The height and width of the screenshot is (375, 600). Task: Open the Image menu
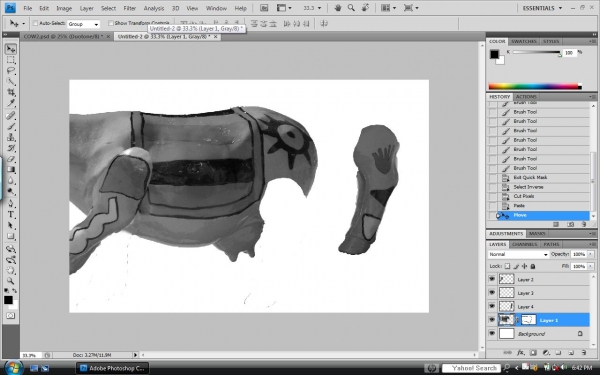click(x=64, y=8)
